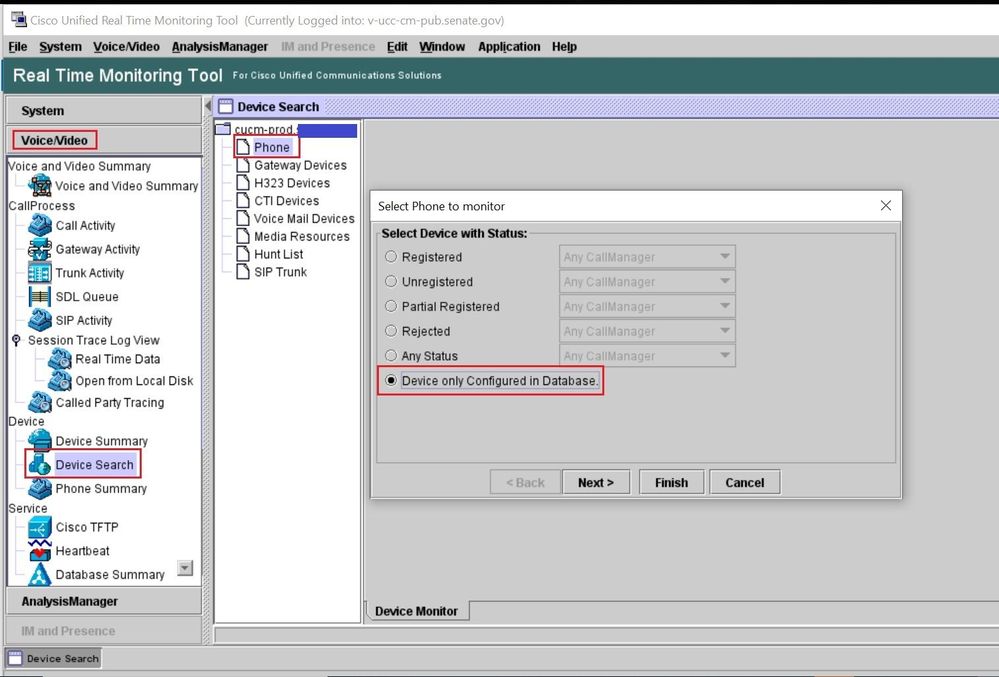Select the Rejected radio button
Screen dimensions: 999x677
click(x=391, y=331)
